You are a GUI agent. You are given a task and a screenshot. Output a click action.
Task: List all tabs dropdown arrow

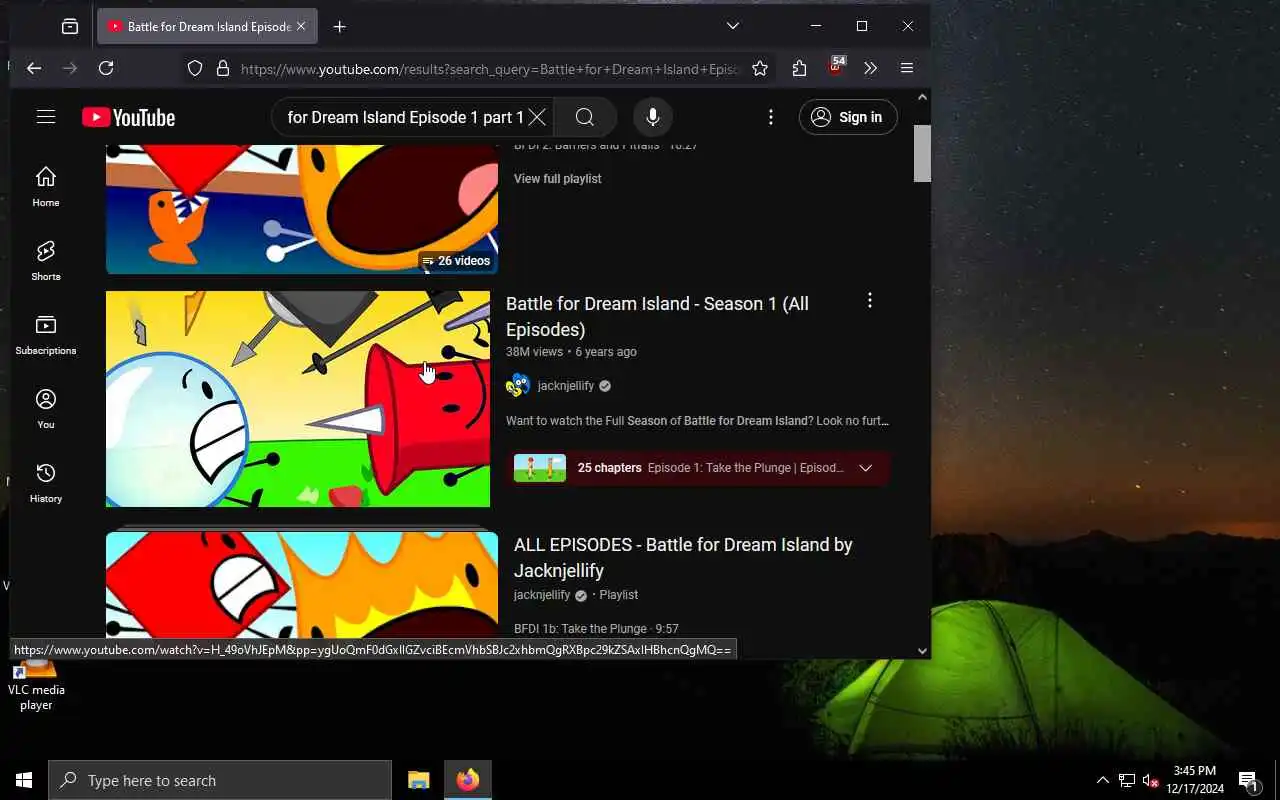[733, 26]
